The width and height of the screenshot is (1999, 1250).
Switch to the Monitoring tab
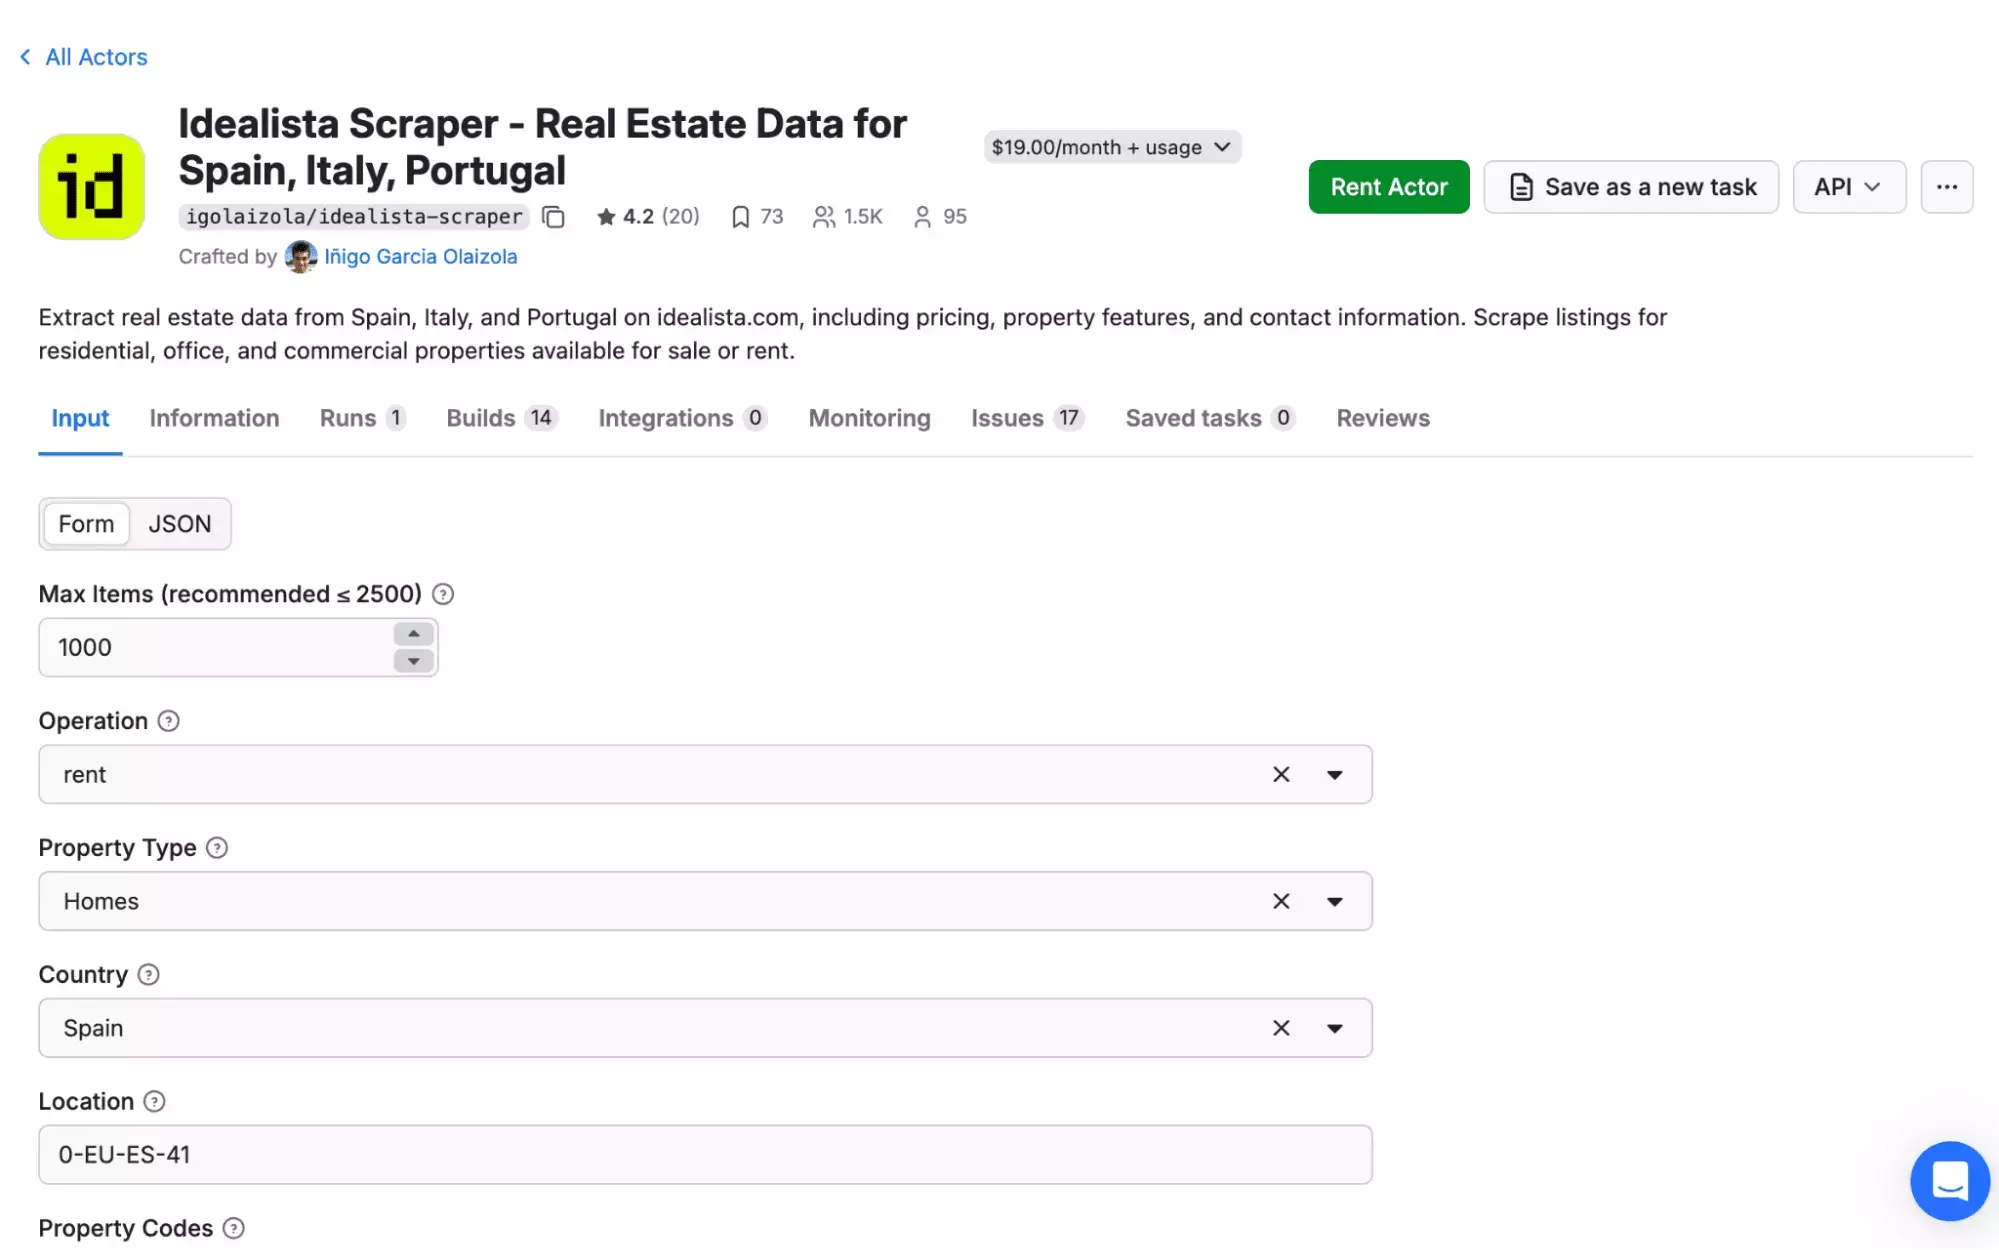coord(868,418)
